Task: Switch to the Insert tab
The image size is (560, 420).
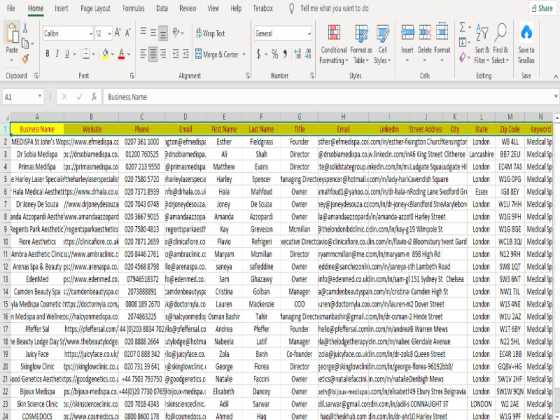Action: click(61, 8)
